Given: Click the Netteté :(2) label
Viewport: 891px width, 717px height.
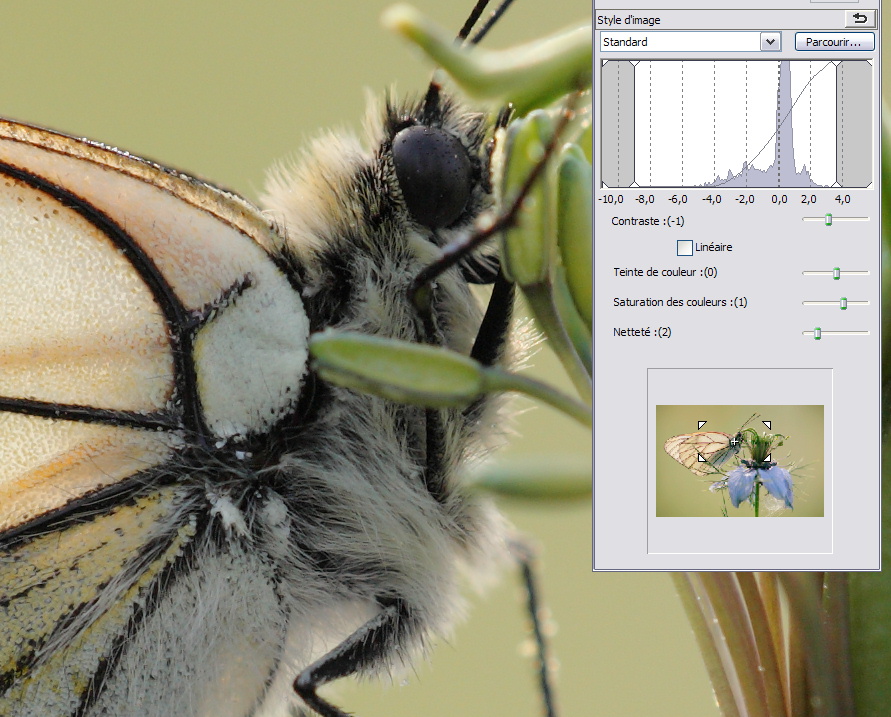Looking at the screenshot, I should tap(642, 332).
